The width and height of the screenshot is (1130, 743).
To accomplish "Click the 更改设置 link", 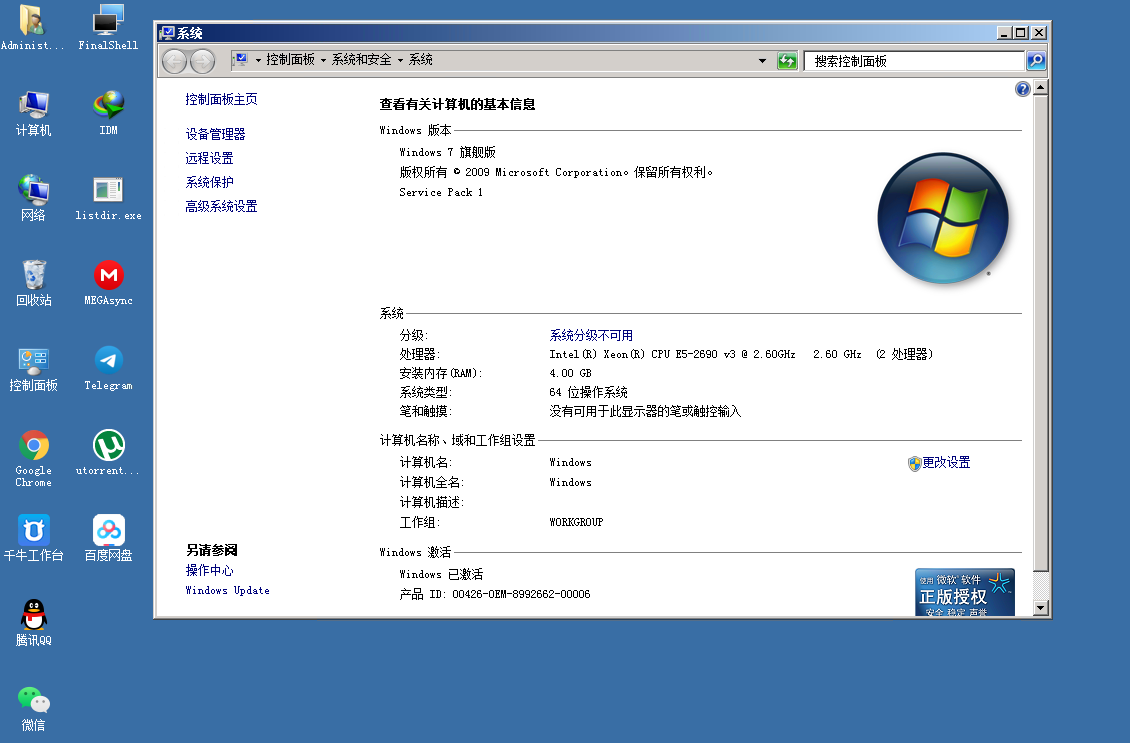I will pyautogui.click(x=945, y=463).
